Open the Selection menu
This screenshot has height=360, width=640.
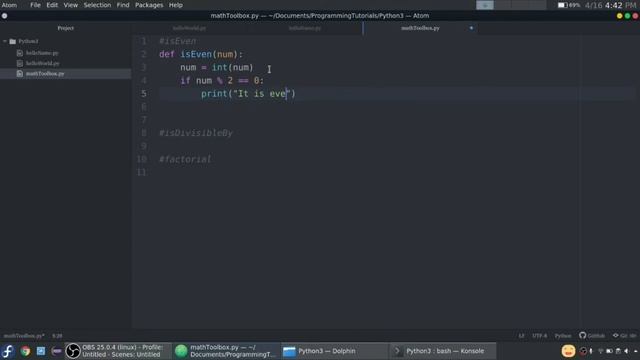coord(97,5)
